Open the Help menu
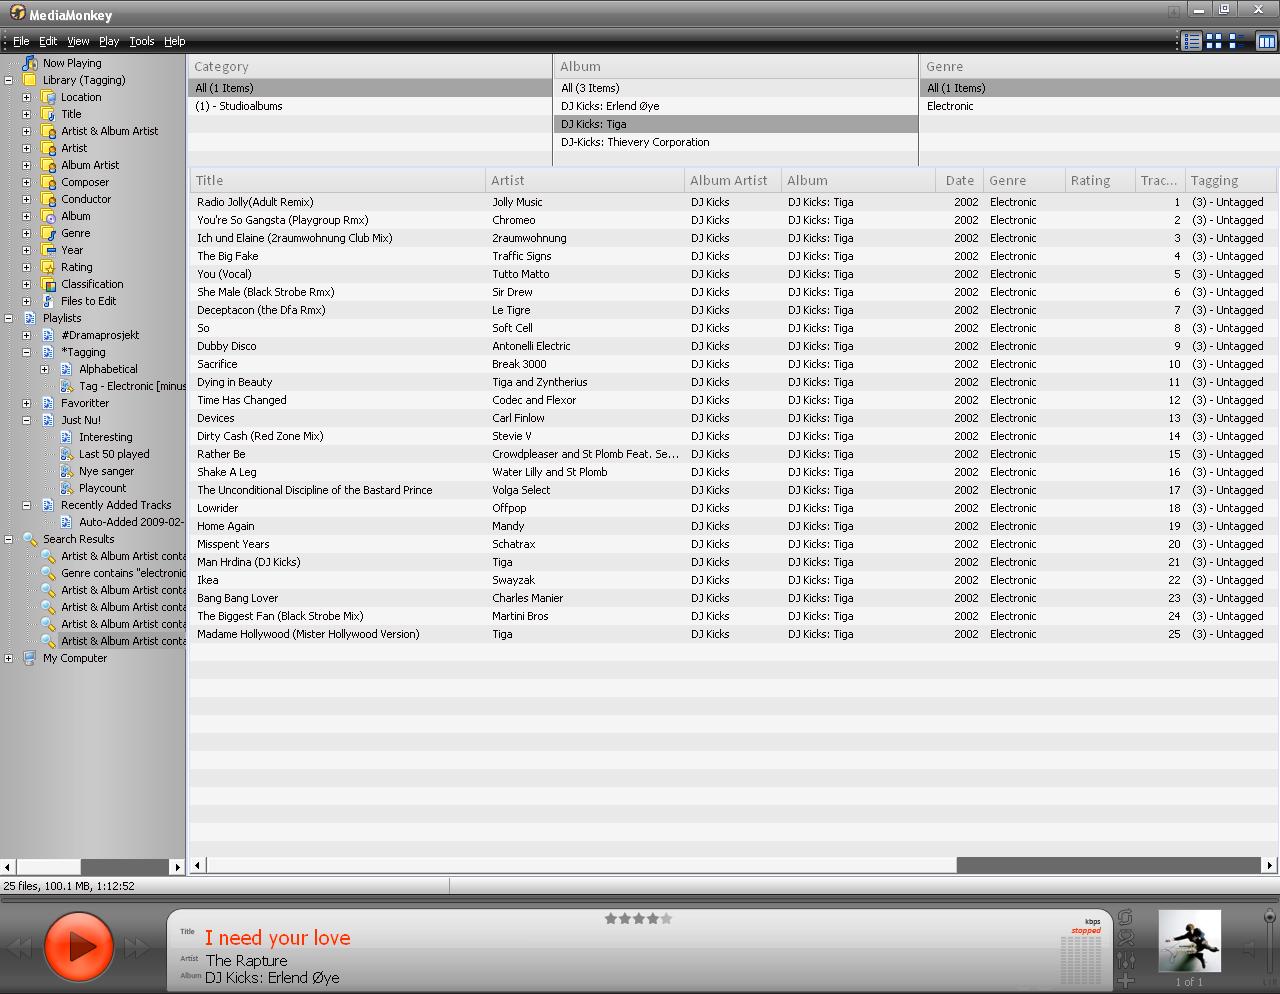The image size is (1280, 994). click(x=175, y=41)
